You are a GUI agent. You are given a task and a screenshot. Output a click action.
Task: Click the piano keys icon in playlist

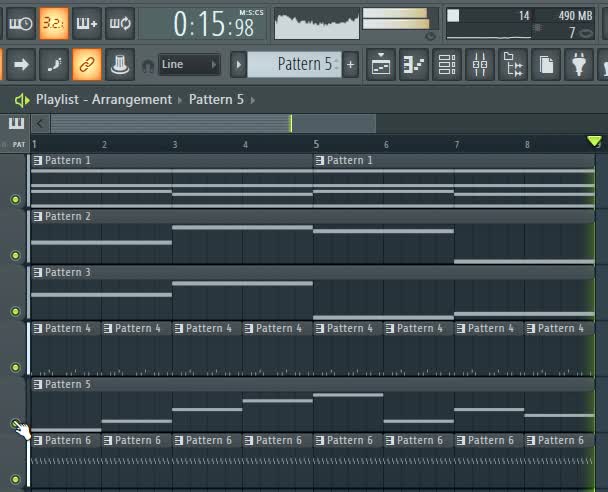pyautogui.click(x=16, y=123)
